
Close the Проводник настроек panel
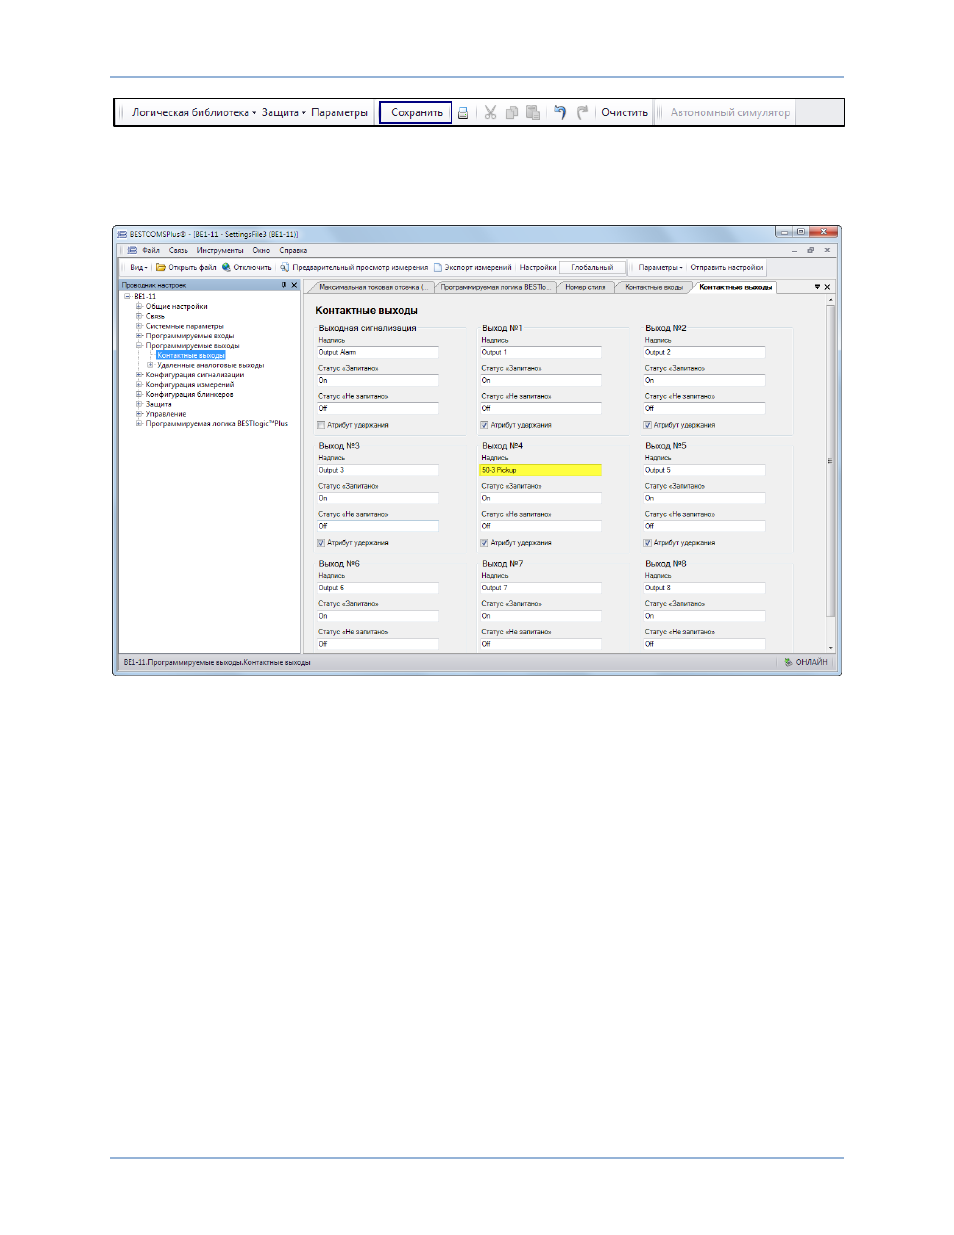(294, 285)
